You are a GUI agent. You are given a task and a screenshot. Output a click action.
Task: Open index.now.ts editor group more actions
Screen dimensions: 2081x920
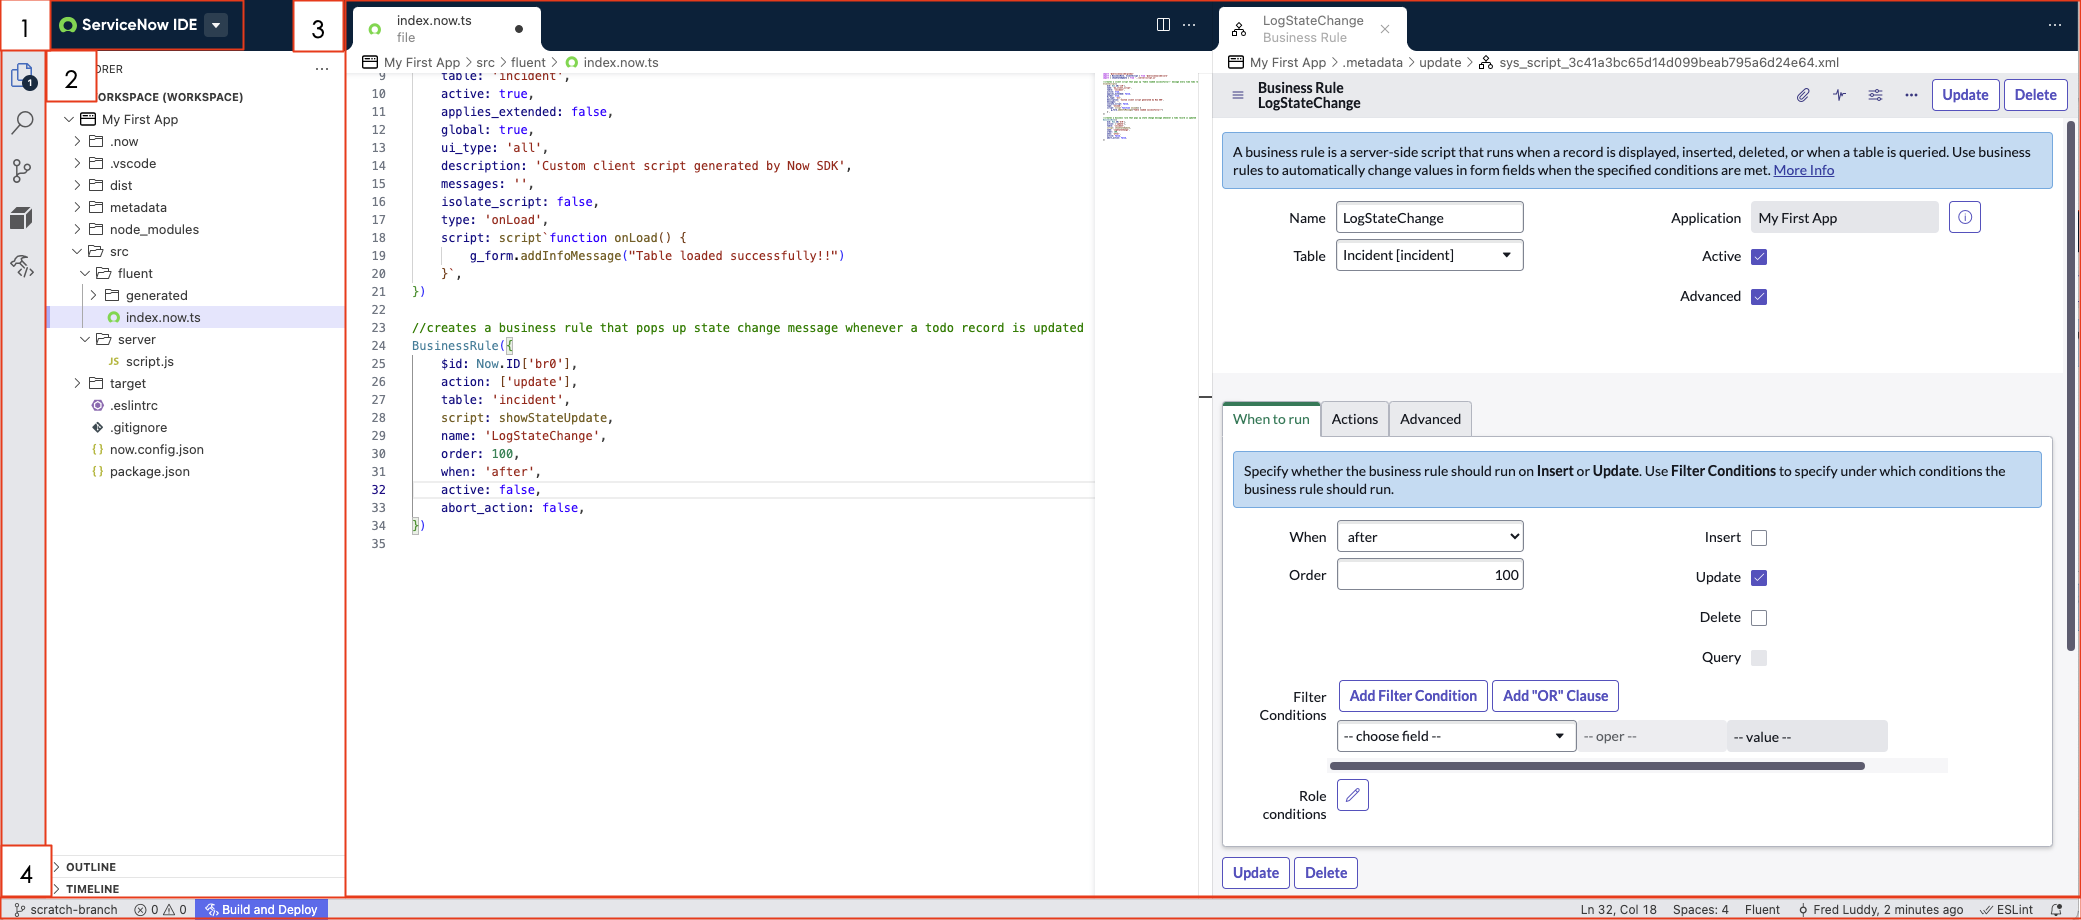coord(1189,25)
